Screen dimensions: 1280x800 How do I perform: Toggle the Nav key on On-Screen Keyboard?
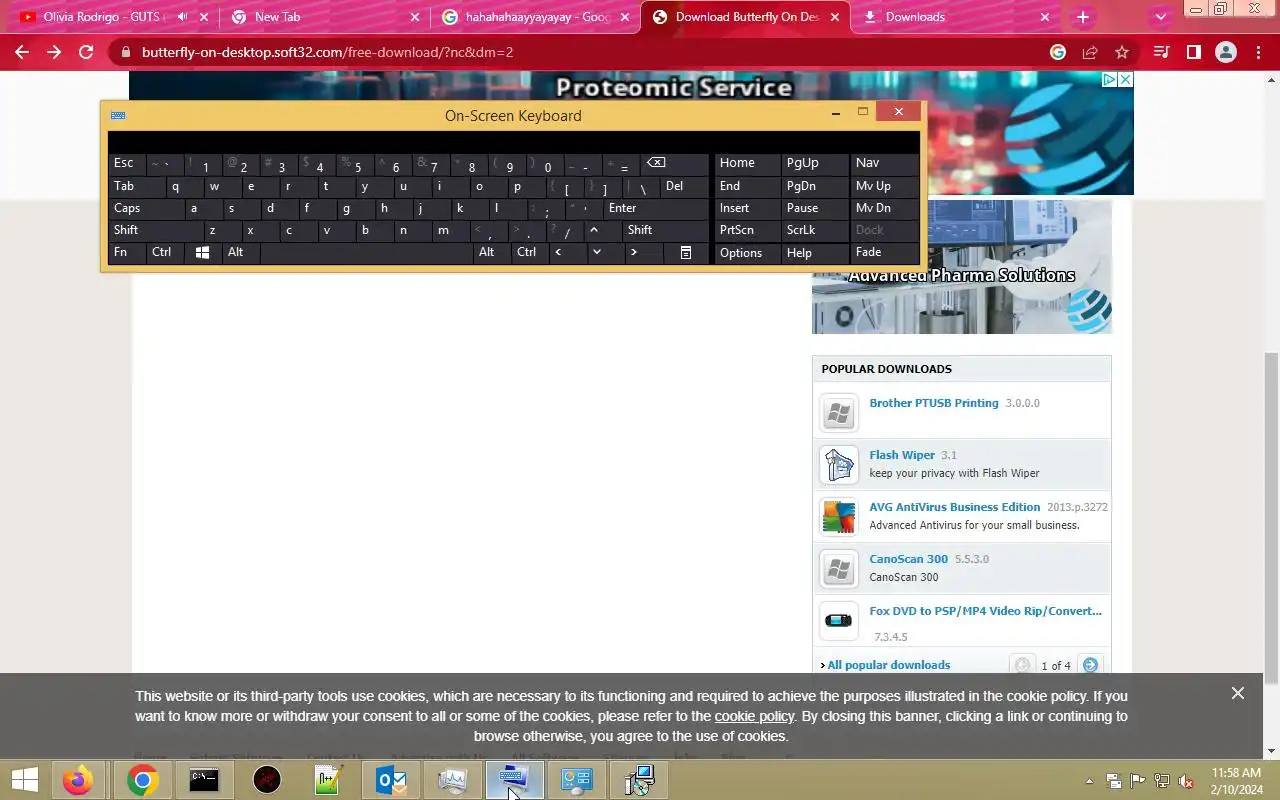tap(884, 163)
